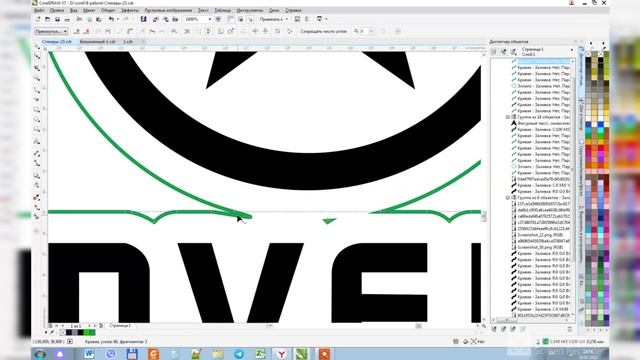The height and width of the screenshot is (360, 640).
Task: Click the 'Сокращать число узлов' button
Action: (323, 31)
